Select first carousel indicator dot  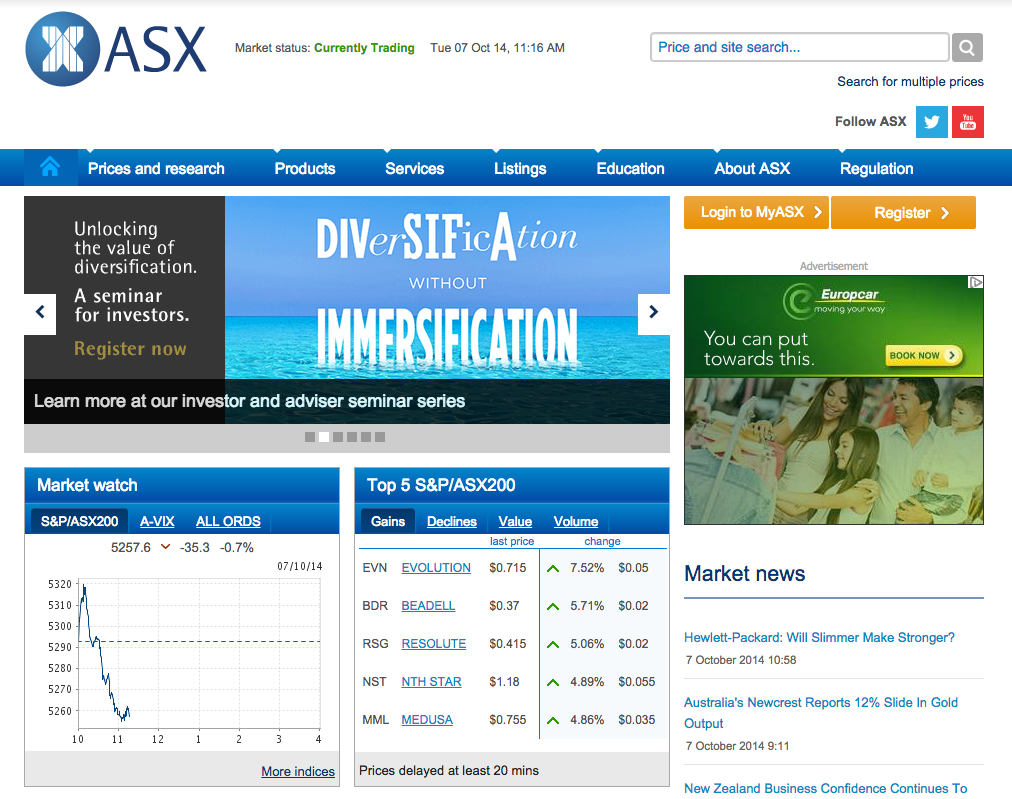point(310,437)
